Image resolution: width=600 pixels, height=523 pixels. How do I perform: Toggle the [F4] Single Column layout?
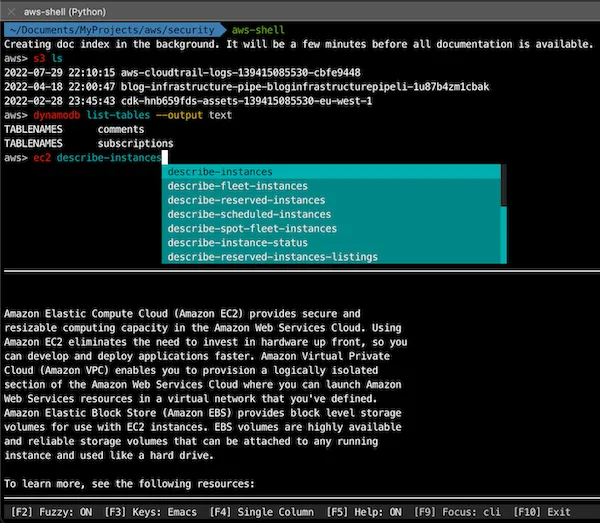click(261, 512)
